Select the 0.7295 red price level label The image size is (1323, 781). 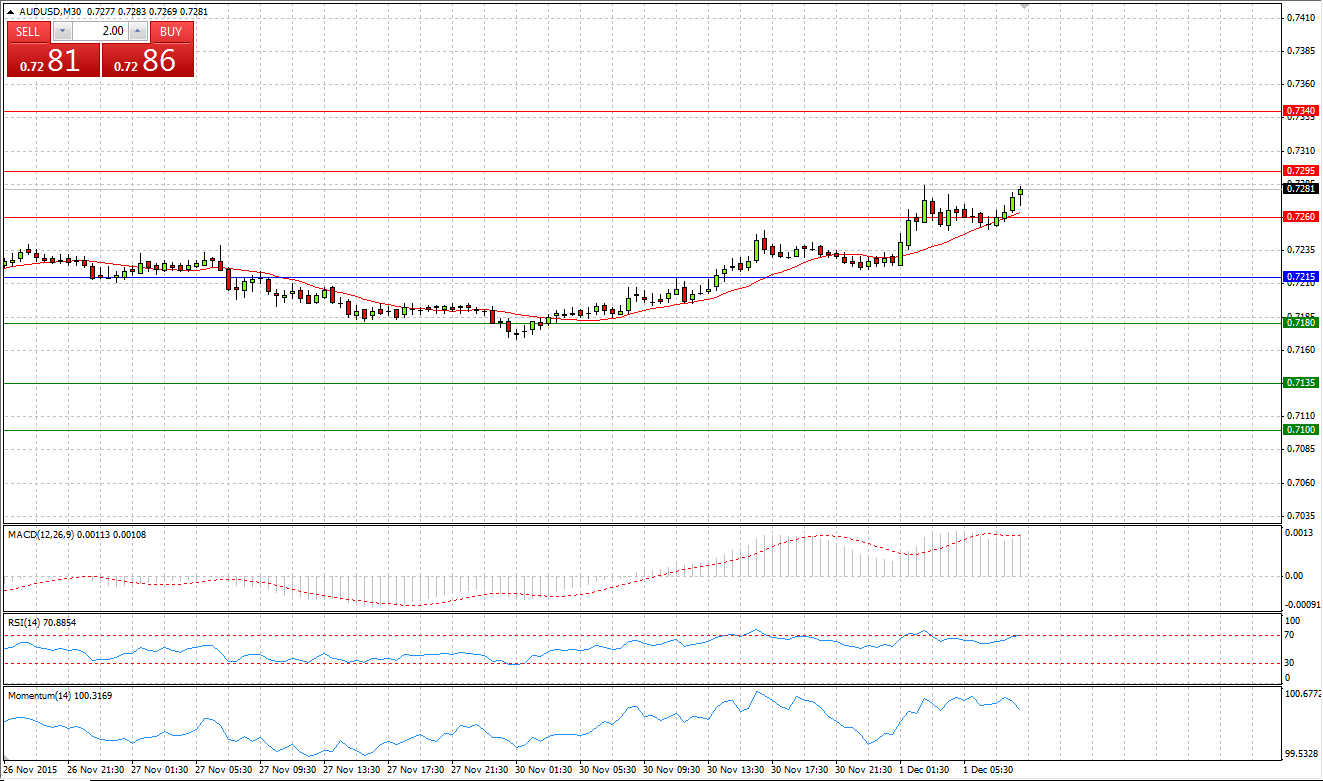coord(1300,171)
